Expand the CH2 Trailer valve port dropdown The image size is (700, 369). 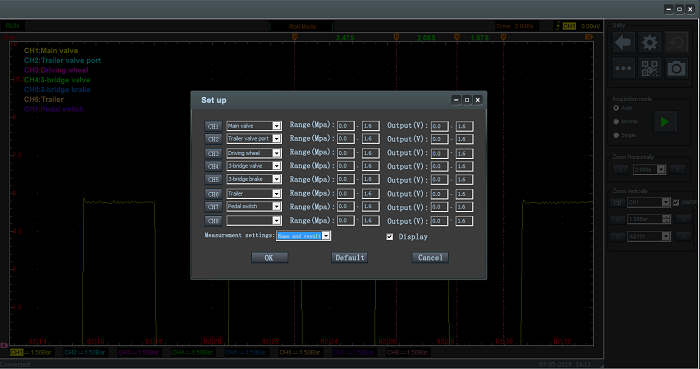point(254,139)
